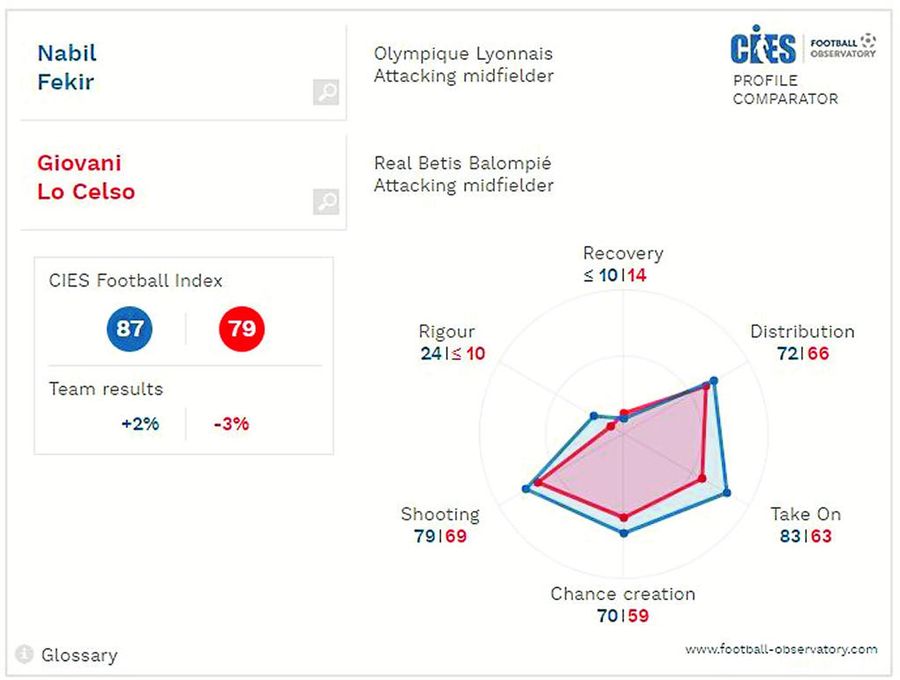Screen dimensions: 900x680
Task: Click the Team results +2% value
Action: pyautogui.click(x=140, y=424)
